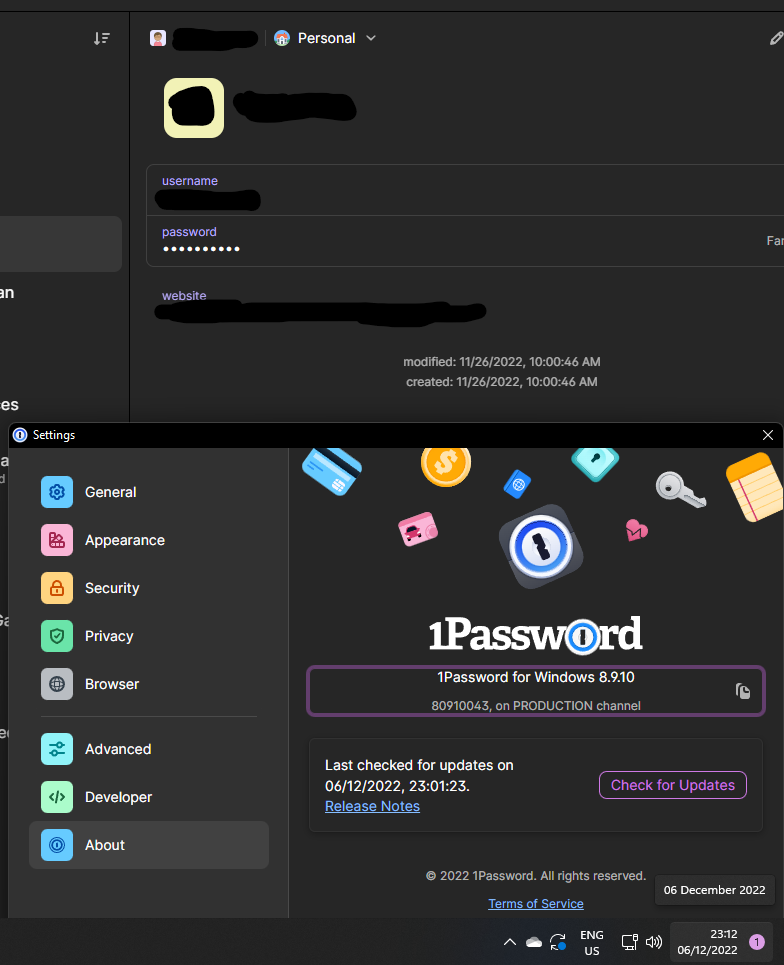Click the created date text

[502, 382]
